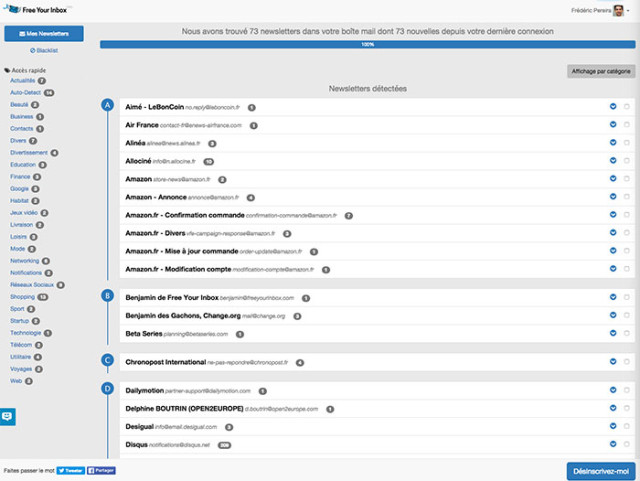
Task: Click blue check icon for Amazon.fr - Modification compte
Action: 613,268
